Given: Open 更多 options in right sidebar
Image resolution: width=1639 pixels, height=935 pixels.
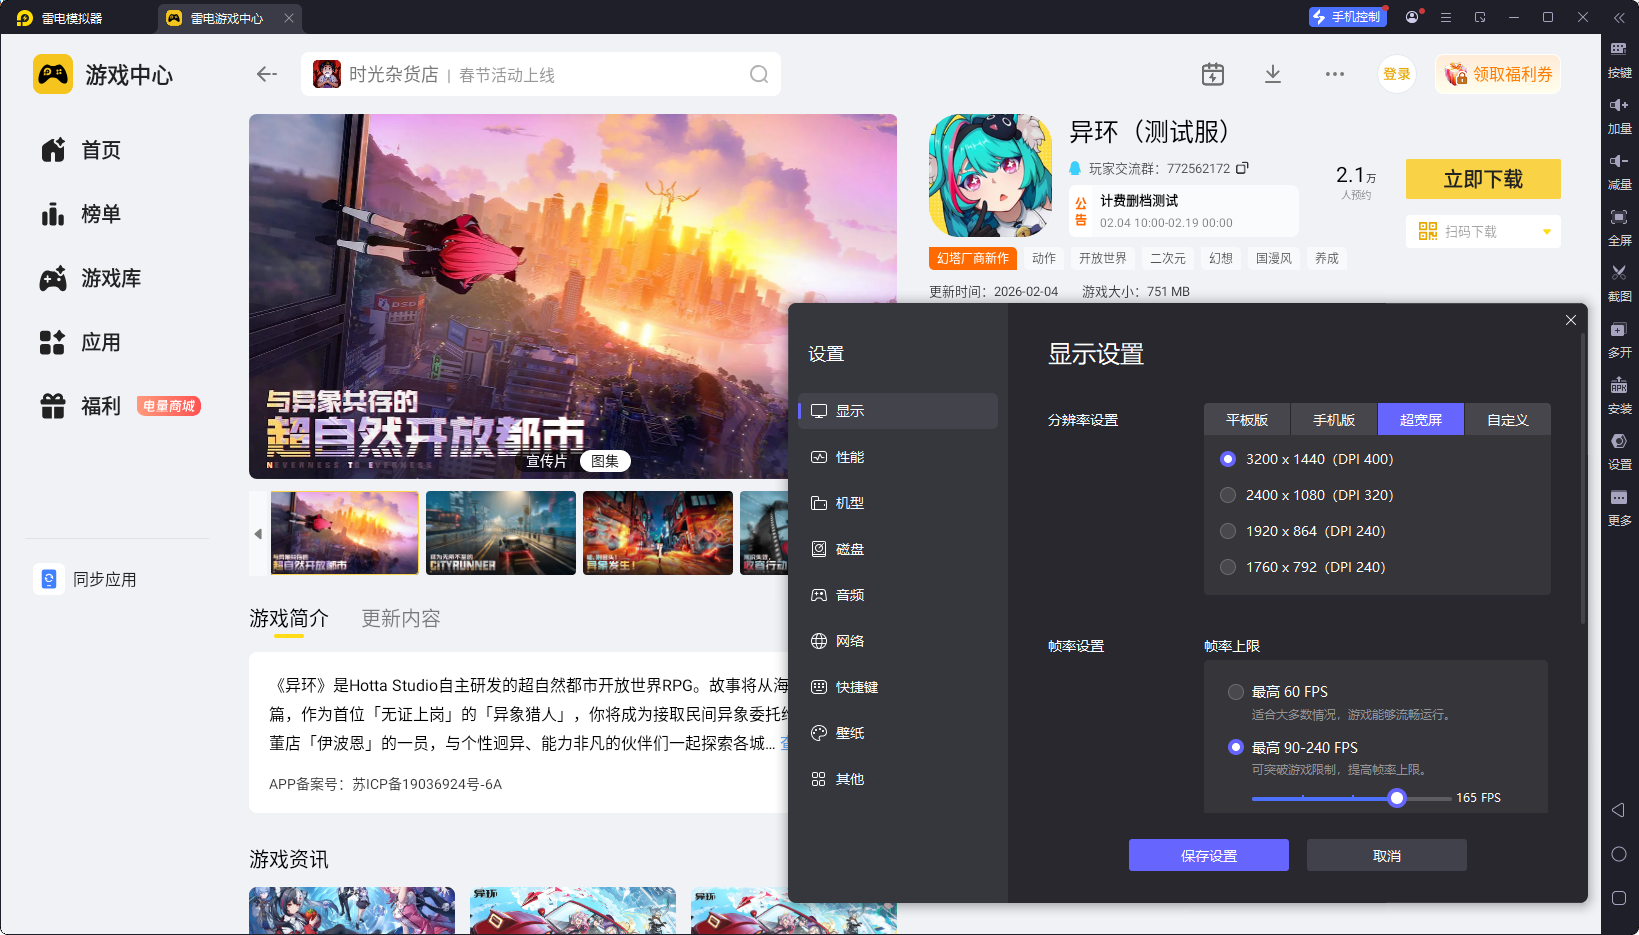Looking at the screenshot, I should [1619, 506].
